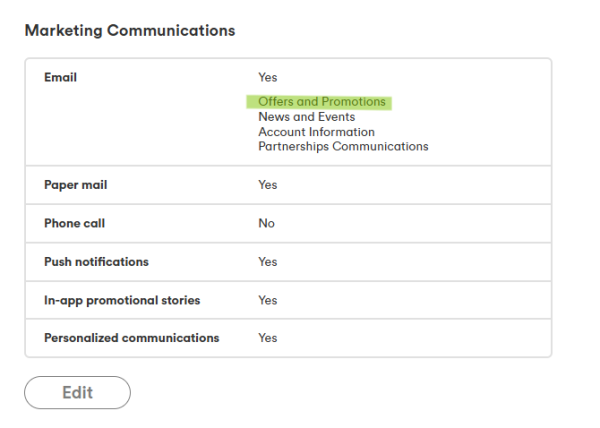Click the empty area right of Paper mail's Yes

(x=420, y=185)
